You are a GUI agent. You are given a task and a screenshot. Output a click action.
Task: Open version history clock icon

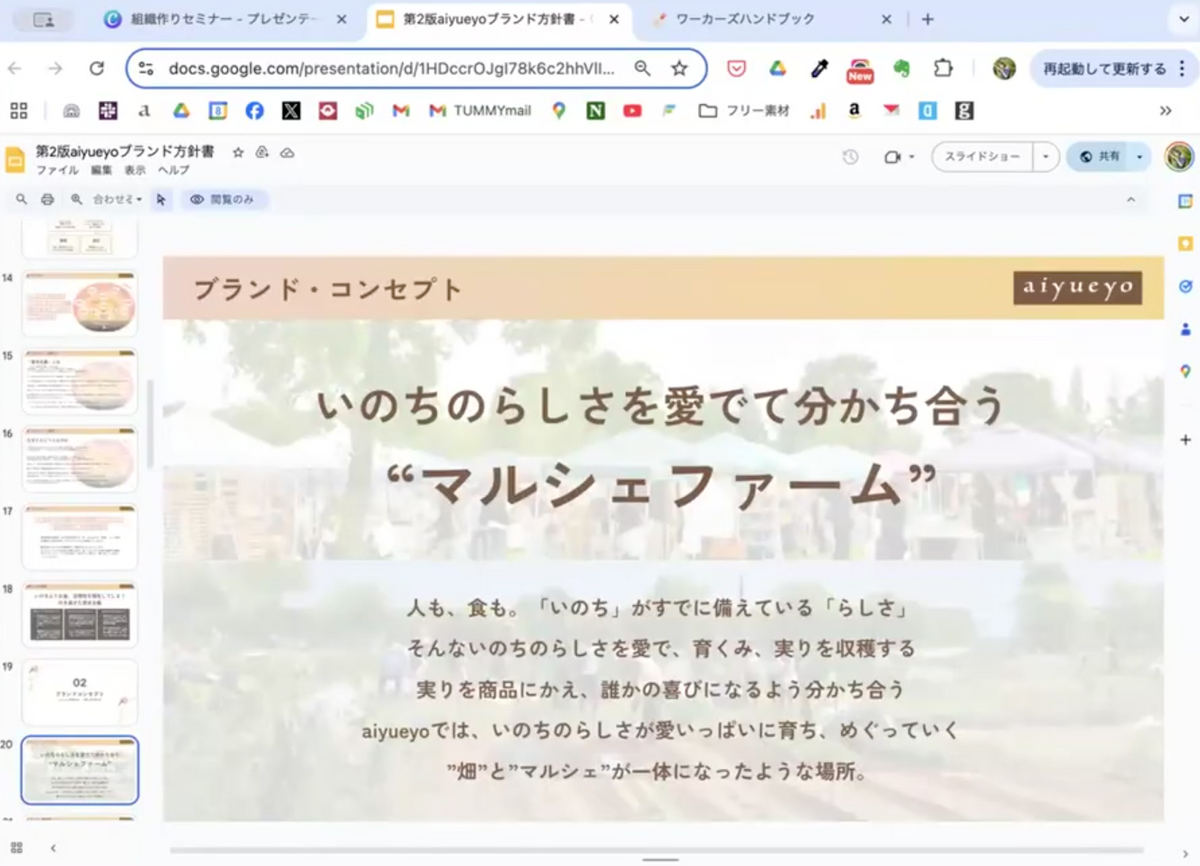pyautogui.click(x=850, y=157)
